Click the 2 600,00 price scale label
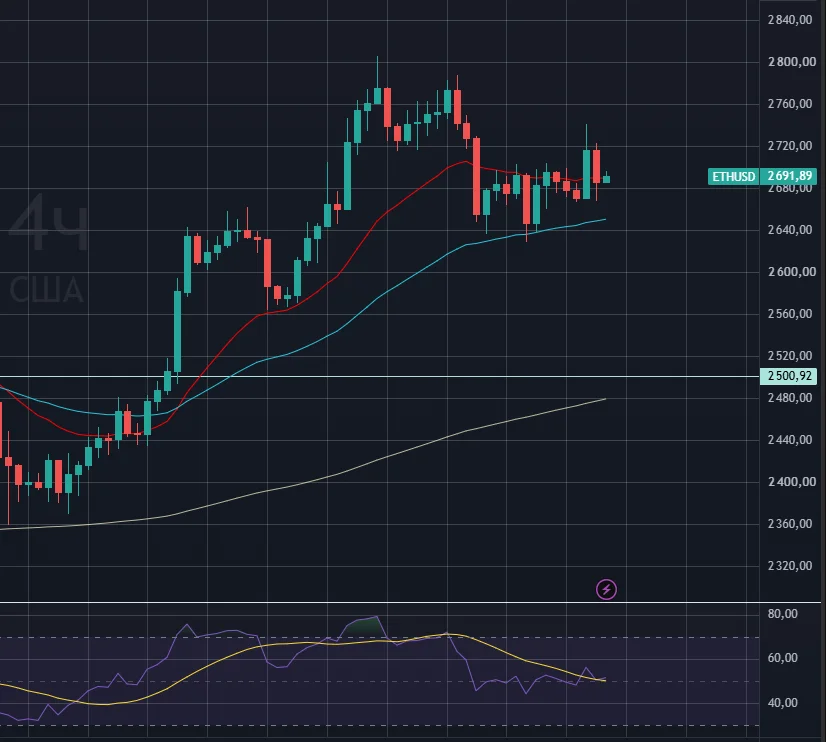 pos(792,272)
